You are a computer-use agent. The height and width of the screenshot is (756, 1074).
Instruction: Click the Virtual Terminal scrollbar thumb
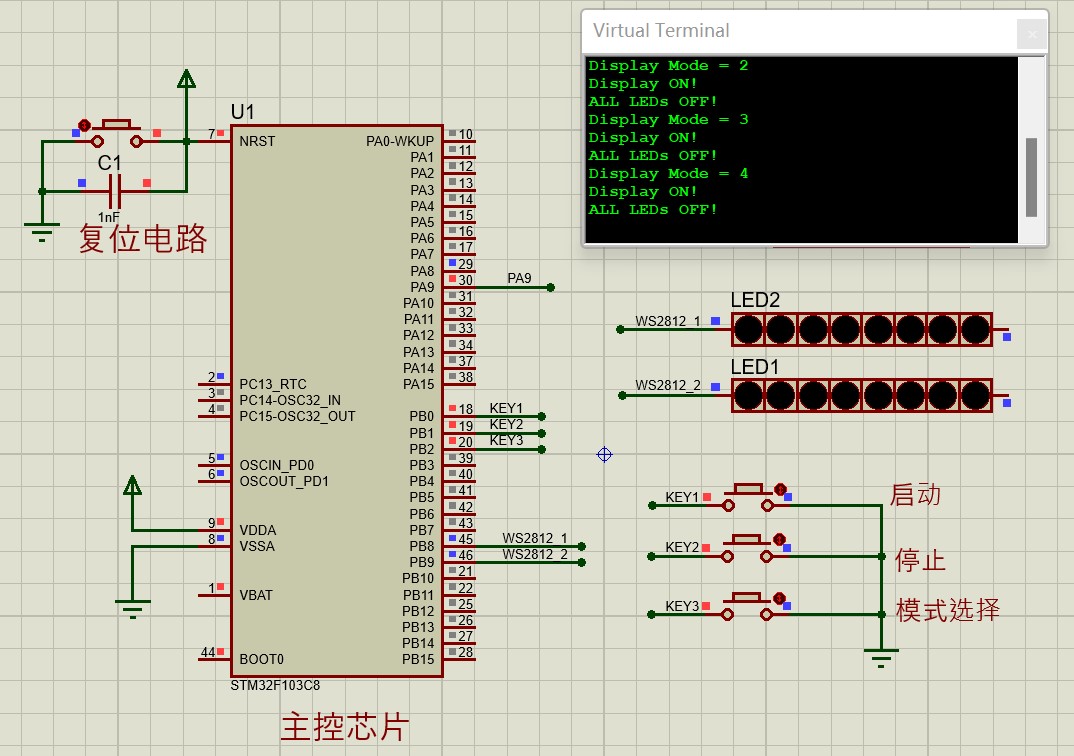click(x=1032, y=176)
